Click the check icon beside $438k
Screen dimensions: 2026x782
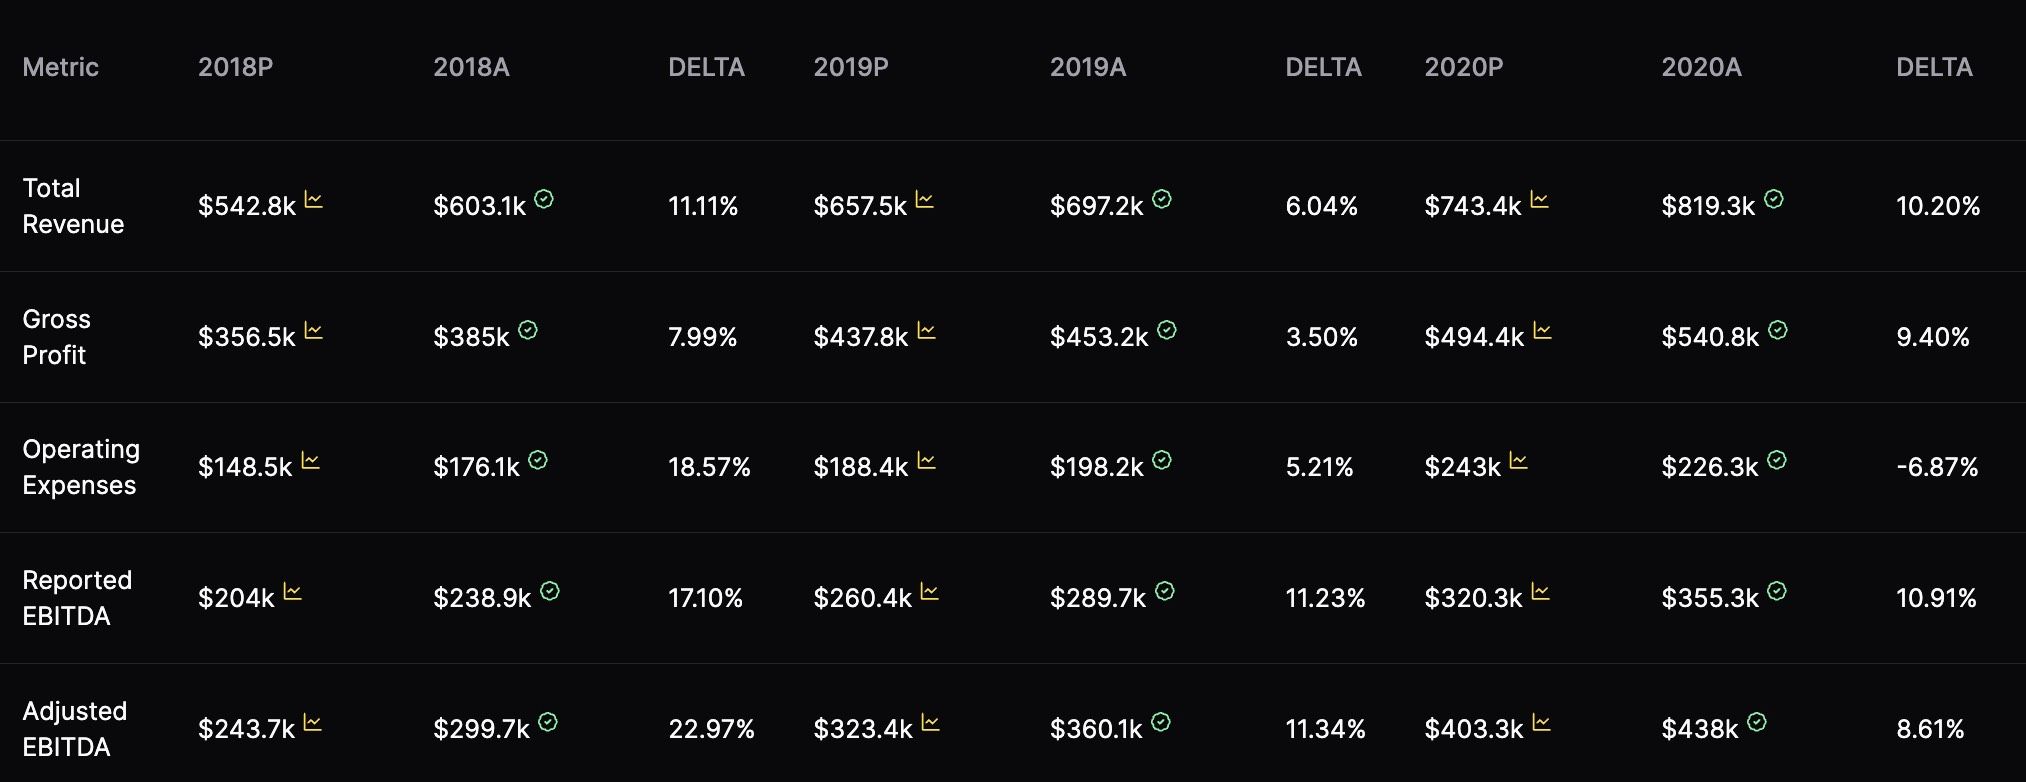[x=1757, y=722]
